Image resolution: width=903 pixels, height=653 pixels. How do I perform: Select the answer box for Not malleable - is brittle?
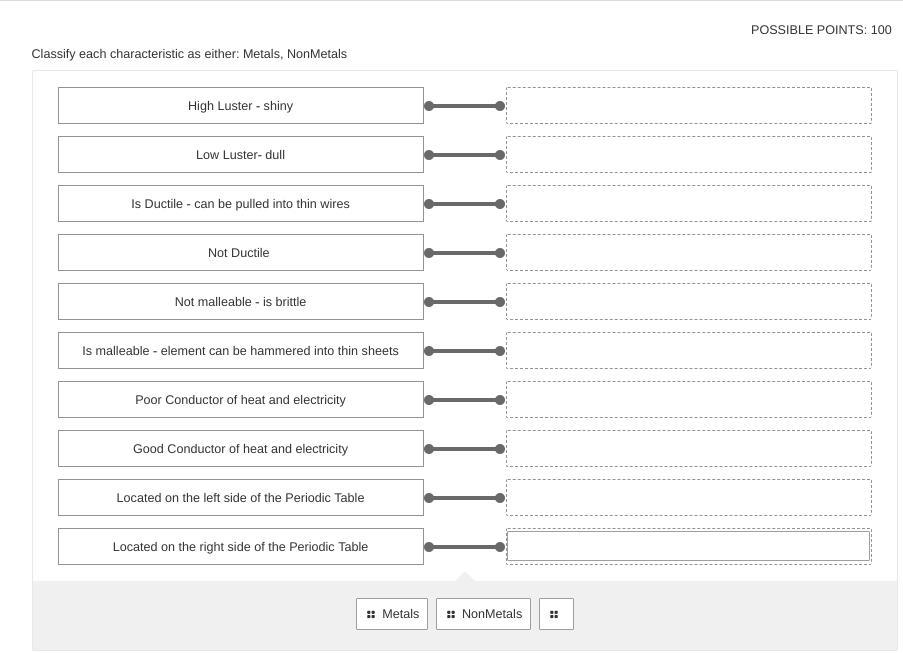(688, 302)
